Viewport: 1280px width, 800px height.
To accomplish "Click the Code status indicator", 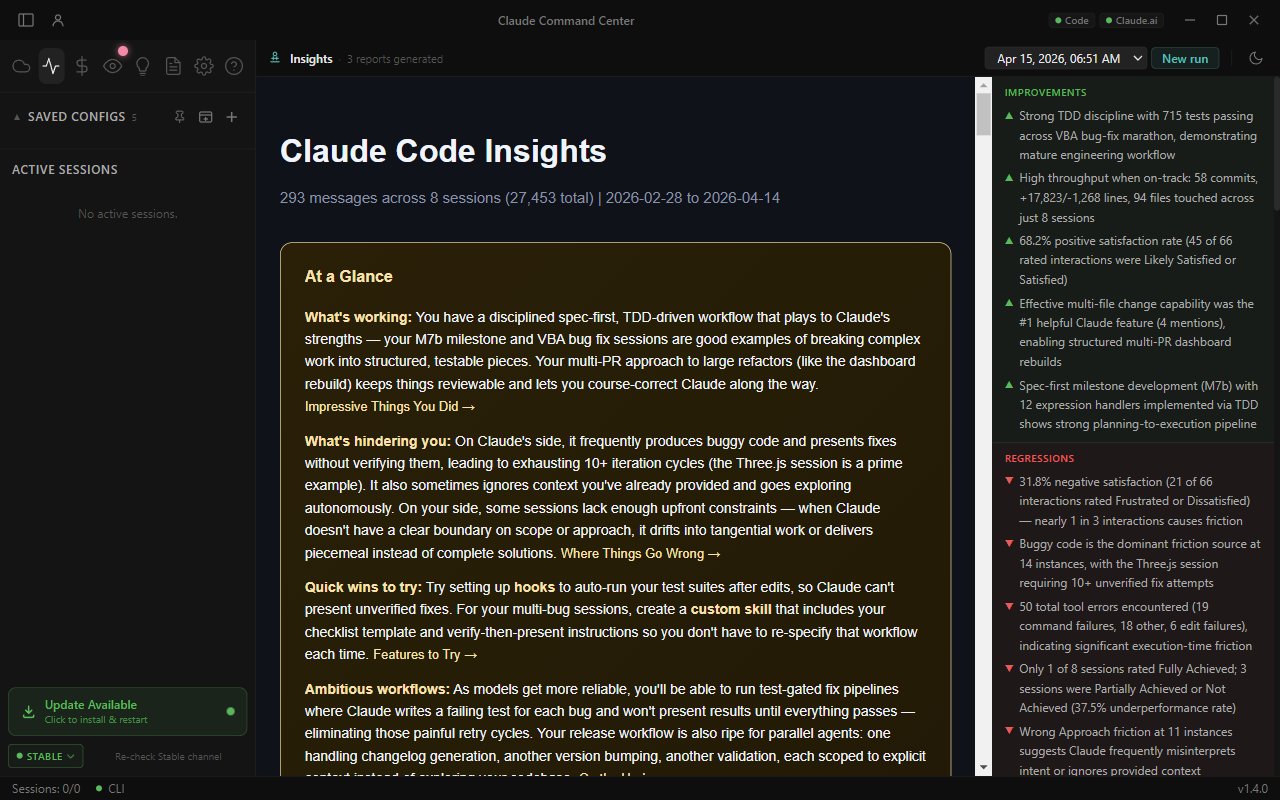I will click(1071, 20).
